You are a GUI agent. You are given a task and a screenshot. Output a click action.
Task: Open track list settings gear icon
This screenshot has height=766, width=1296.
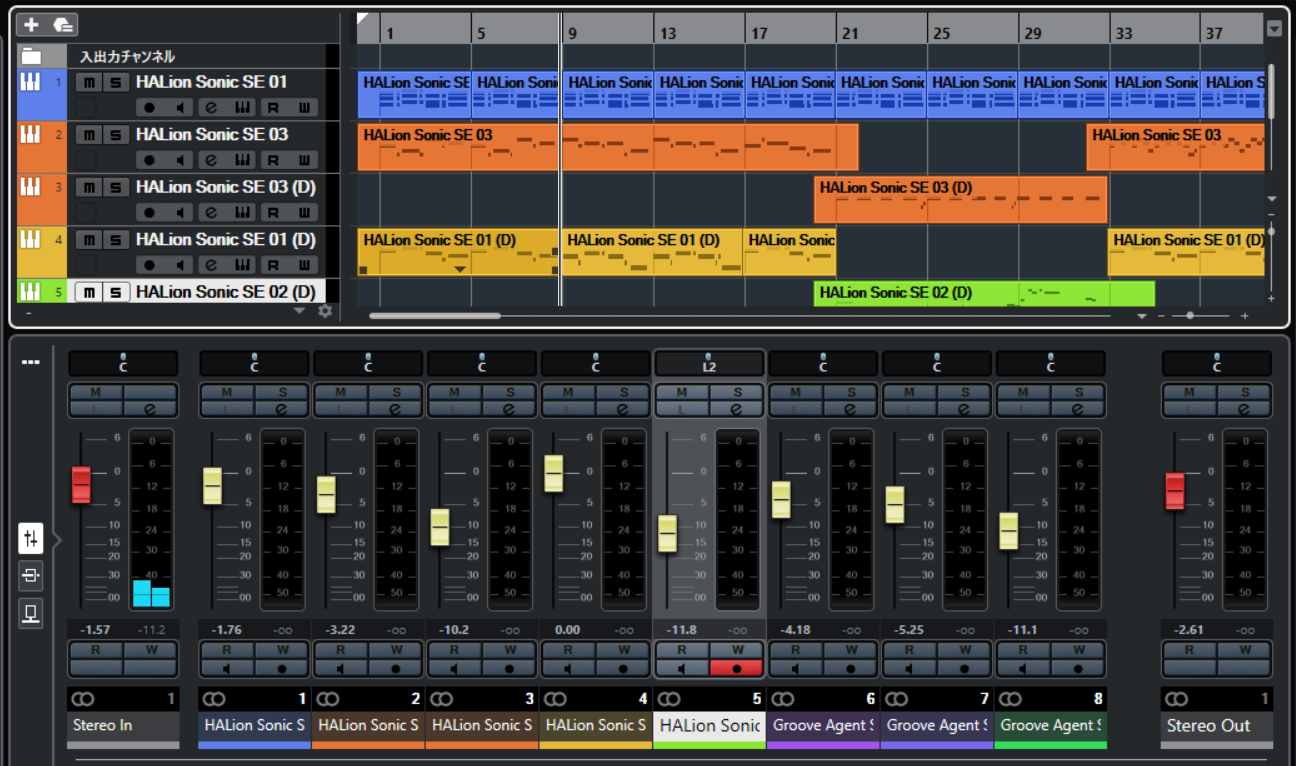pyautogui.click(x=325, y=312)
